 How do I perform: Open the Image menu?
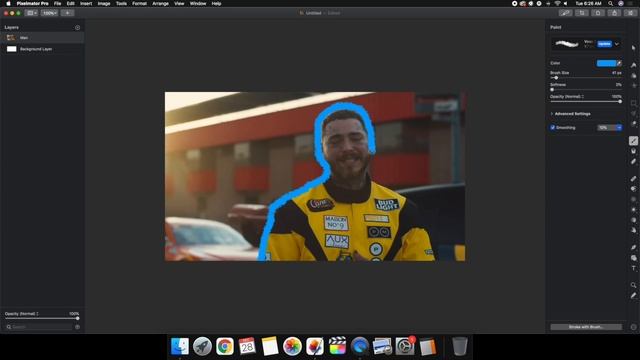[x=104, y=3]
